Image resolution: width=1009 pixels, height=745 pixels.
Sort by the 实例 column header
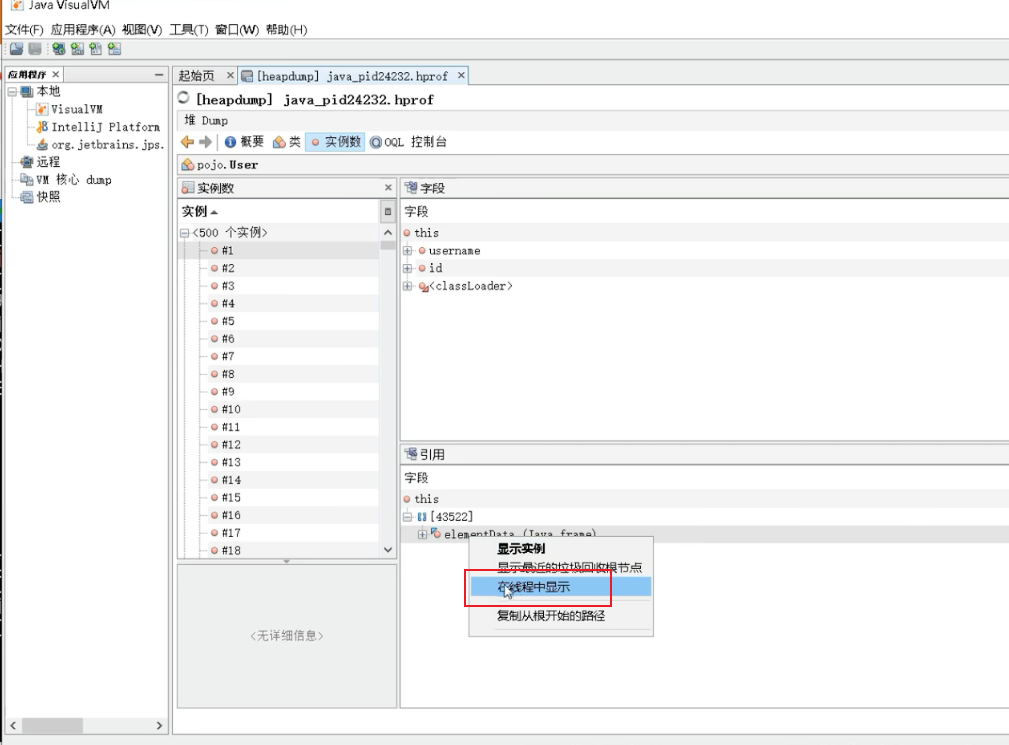pyautogui.click(x=278, y=212)
